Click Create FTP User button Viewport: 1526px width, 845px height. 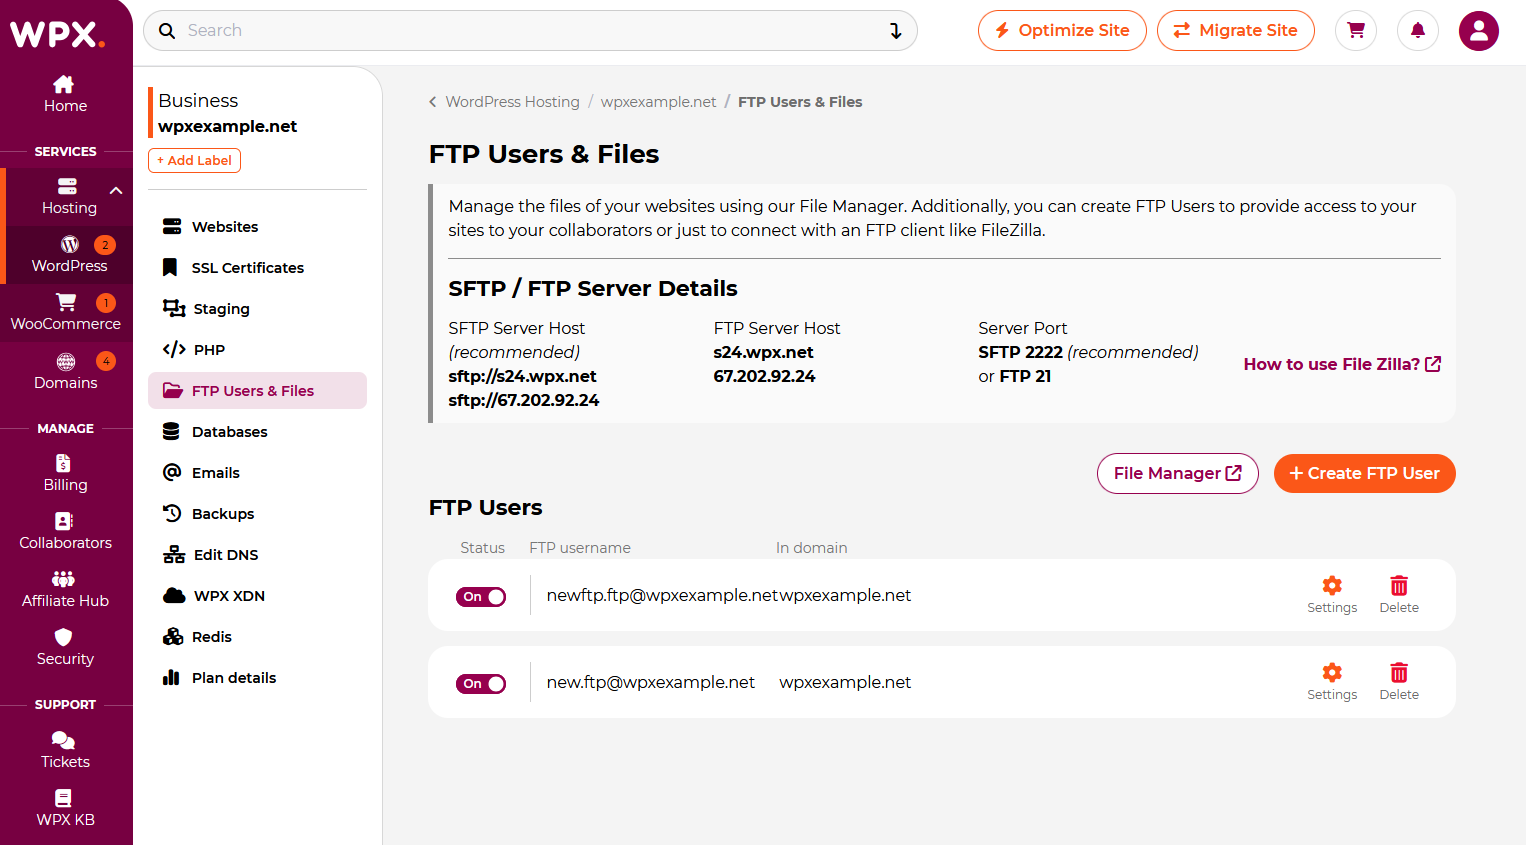click(1364, 473)
